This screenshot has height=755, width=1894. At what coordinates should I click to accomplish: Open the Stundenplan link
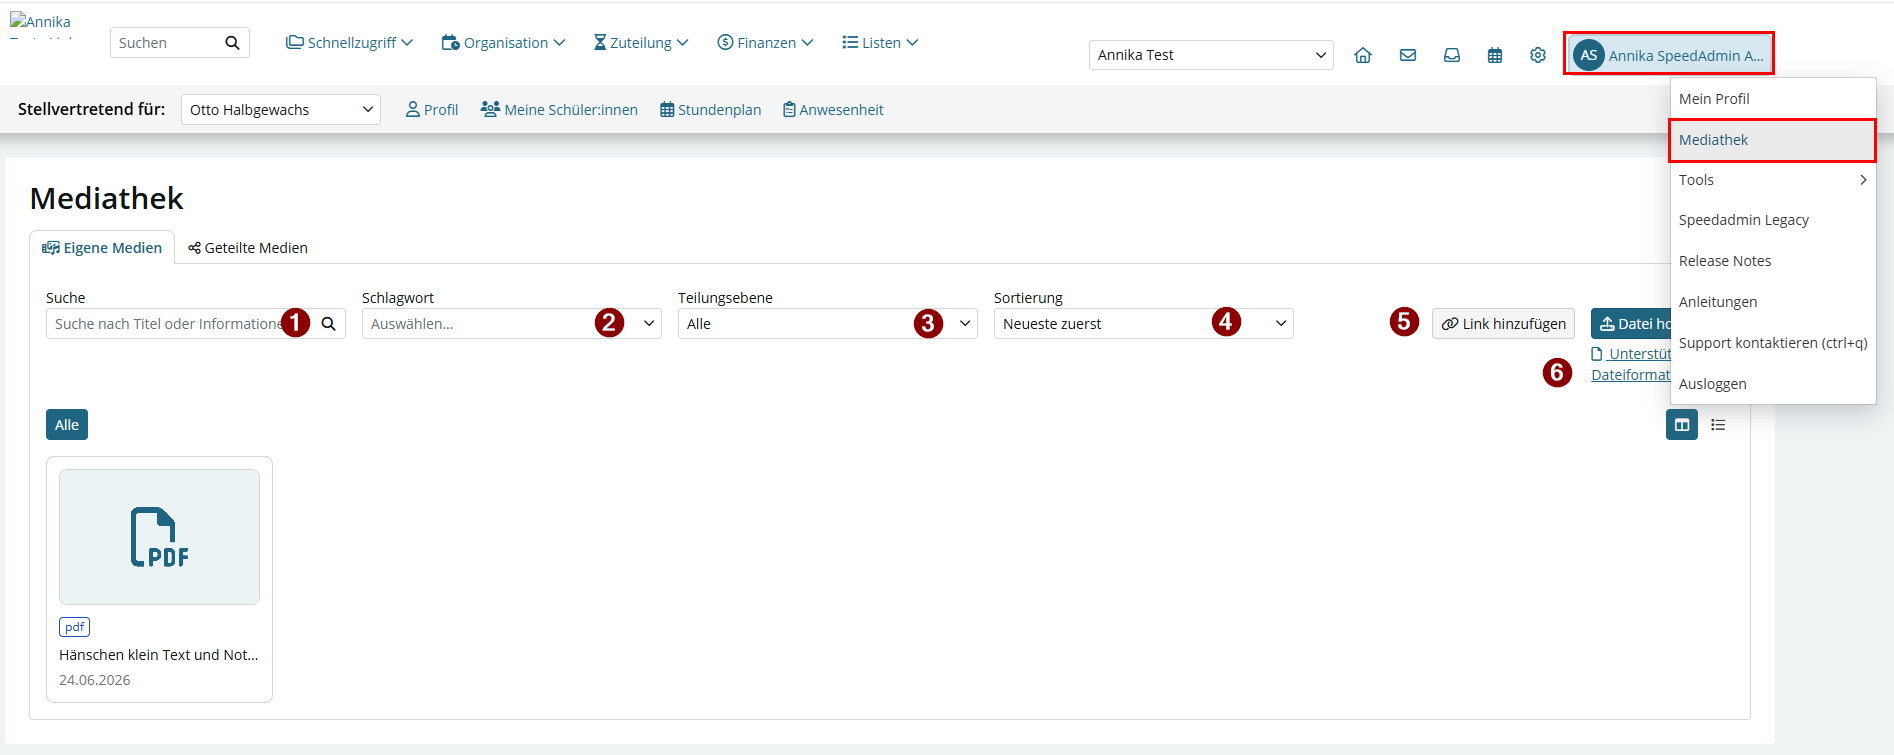[x=710, y=110]
